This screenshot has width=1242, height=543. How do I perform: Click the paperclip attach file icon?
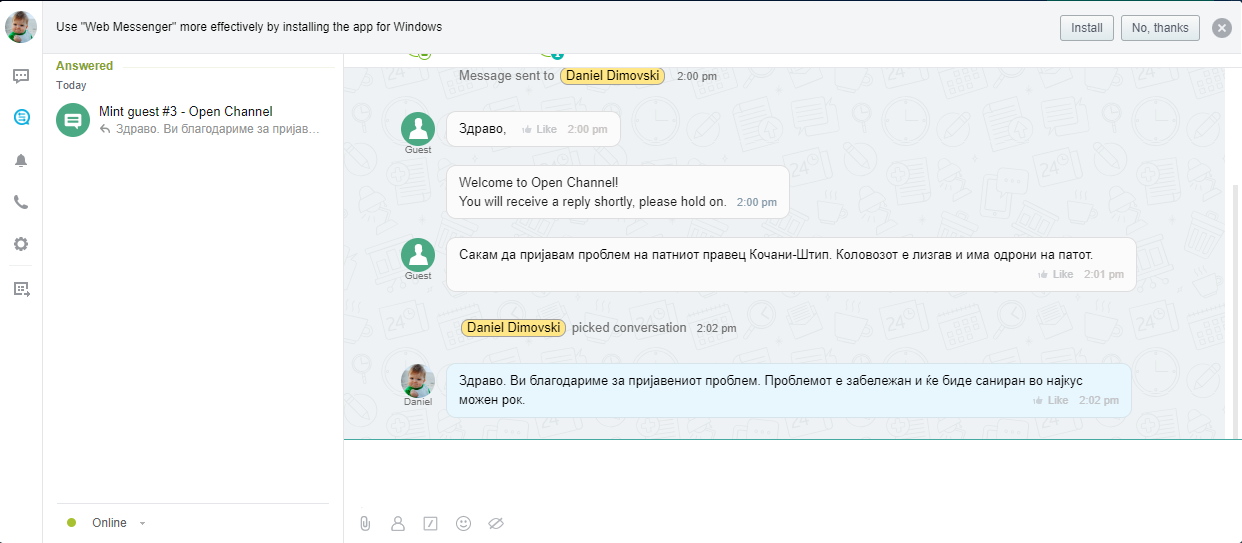pyautogui.click(x=365, y=523)
